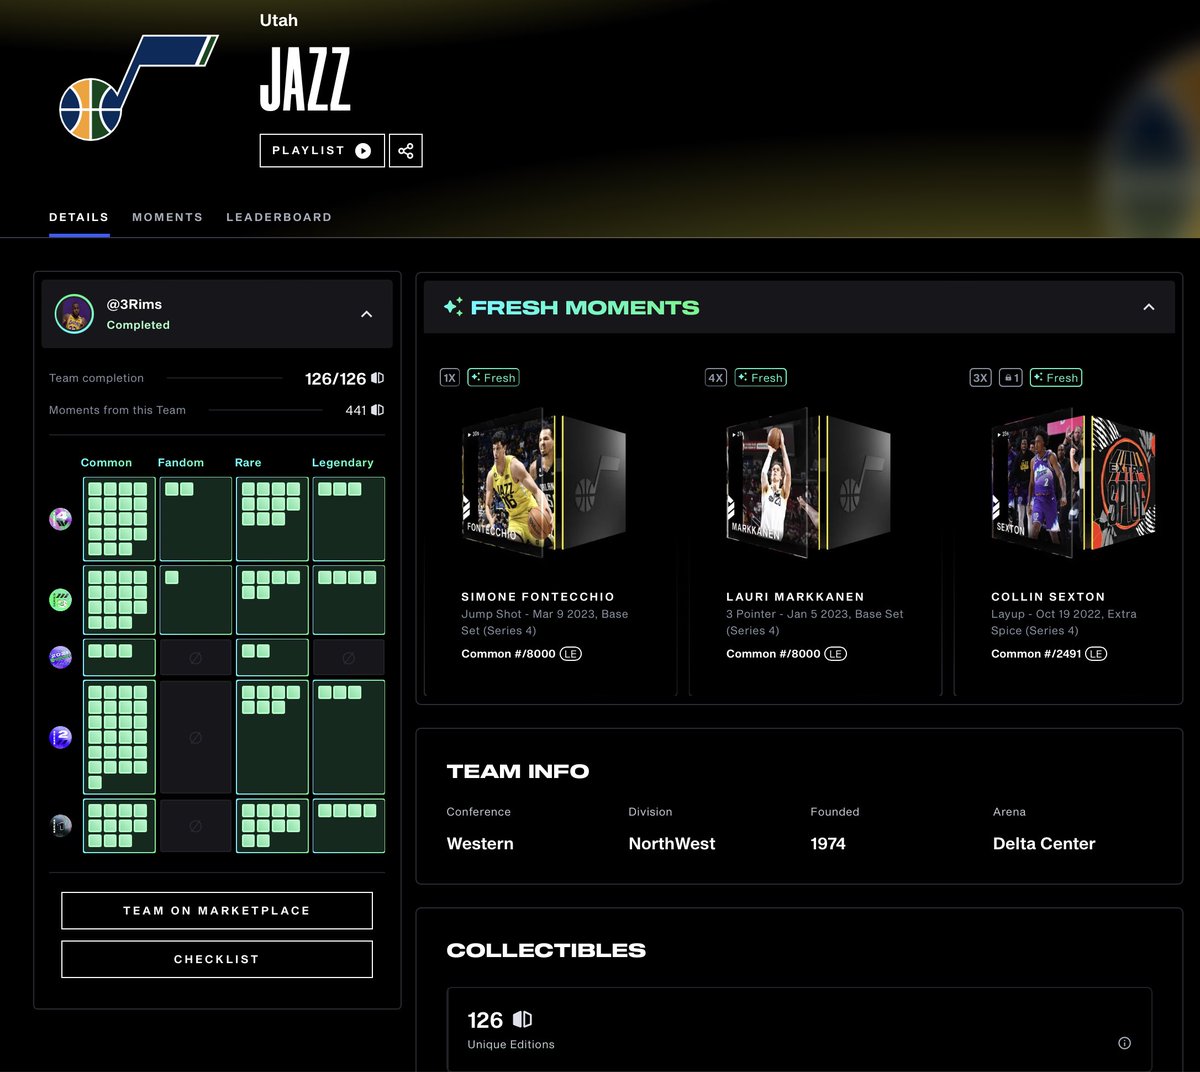This screenshot has width=1200, height=1072.
Task: Click the Common tier column header
Action: click(106, 463)
